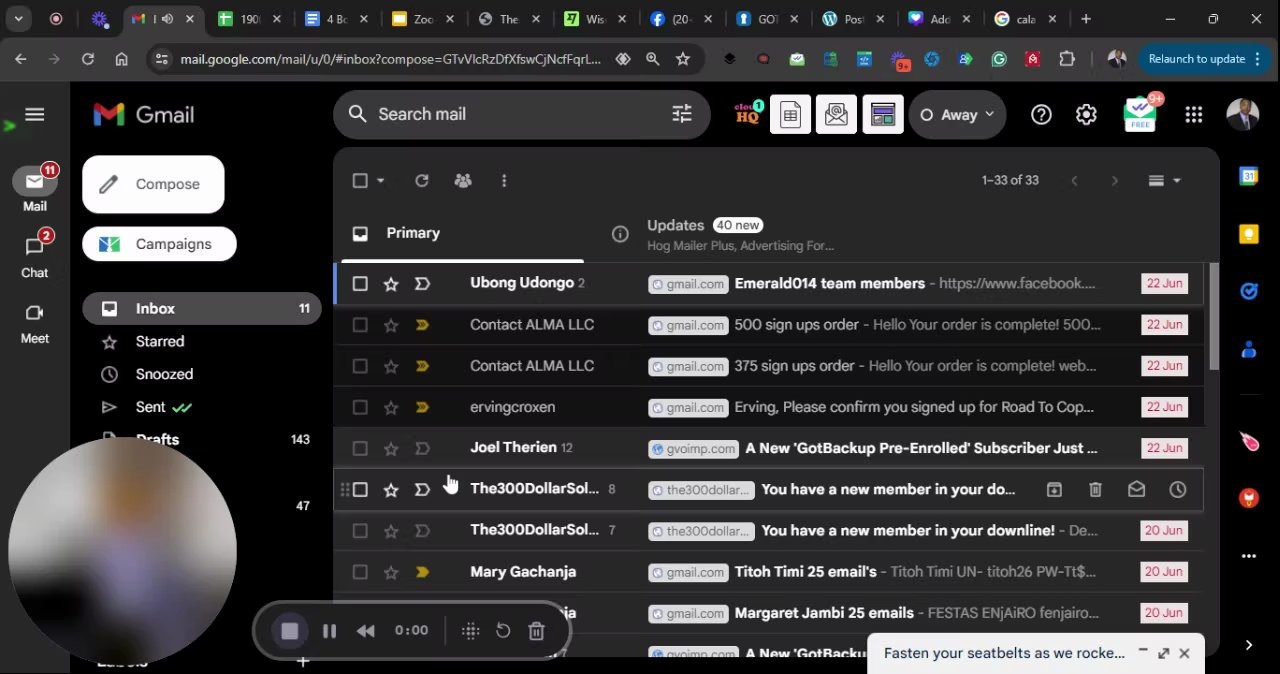Expand the Fasten your seatbelts popup

coord(1164,653)
